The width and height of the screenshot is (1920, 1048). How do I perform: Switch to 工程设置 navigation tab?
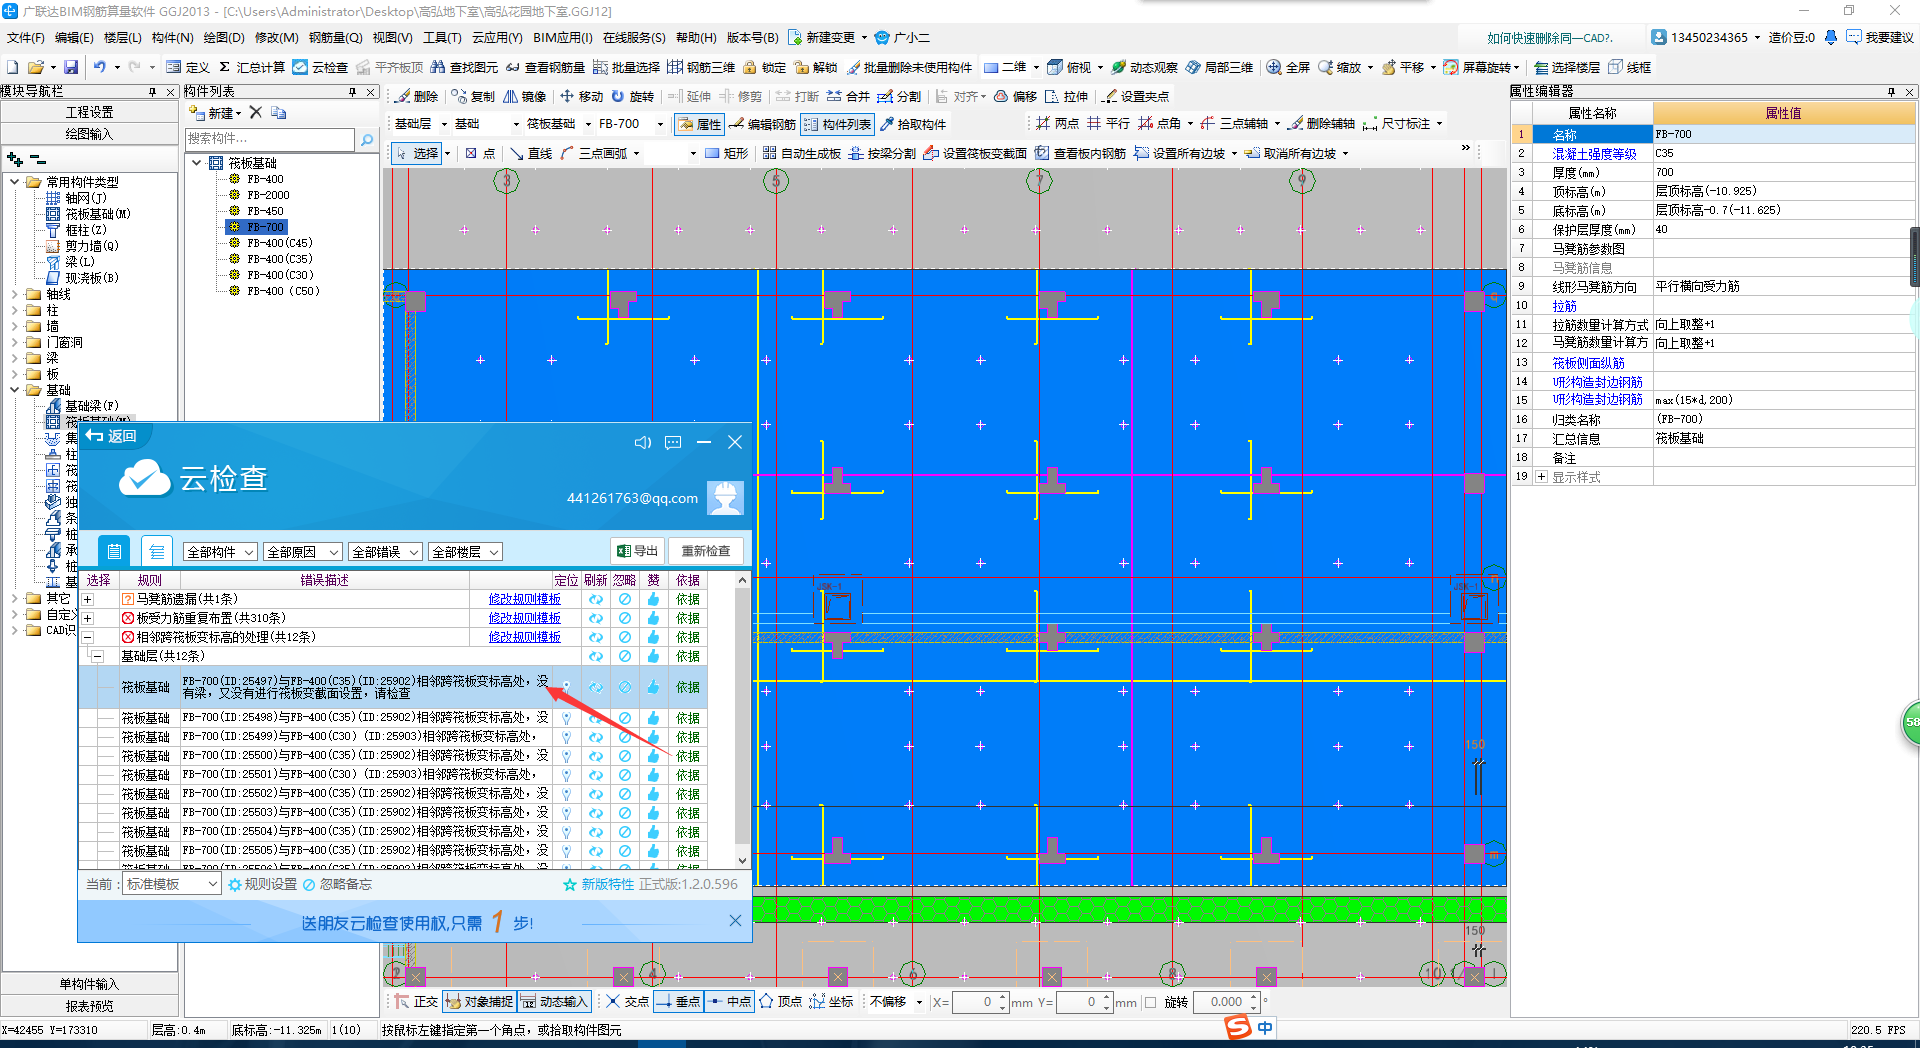89,112
